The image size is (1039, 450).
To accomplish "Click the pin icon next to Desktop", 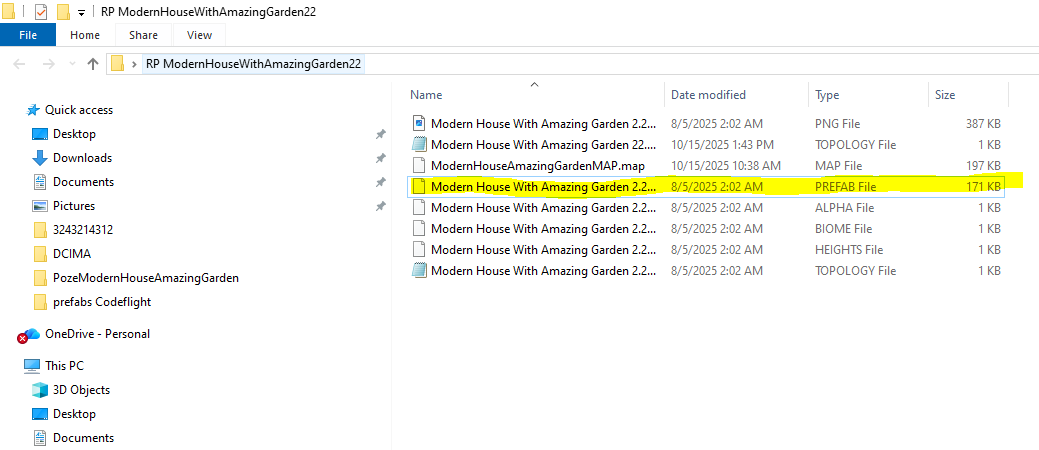I will [x=379, y=134].
